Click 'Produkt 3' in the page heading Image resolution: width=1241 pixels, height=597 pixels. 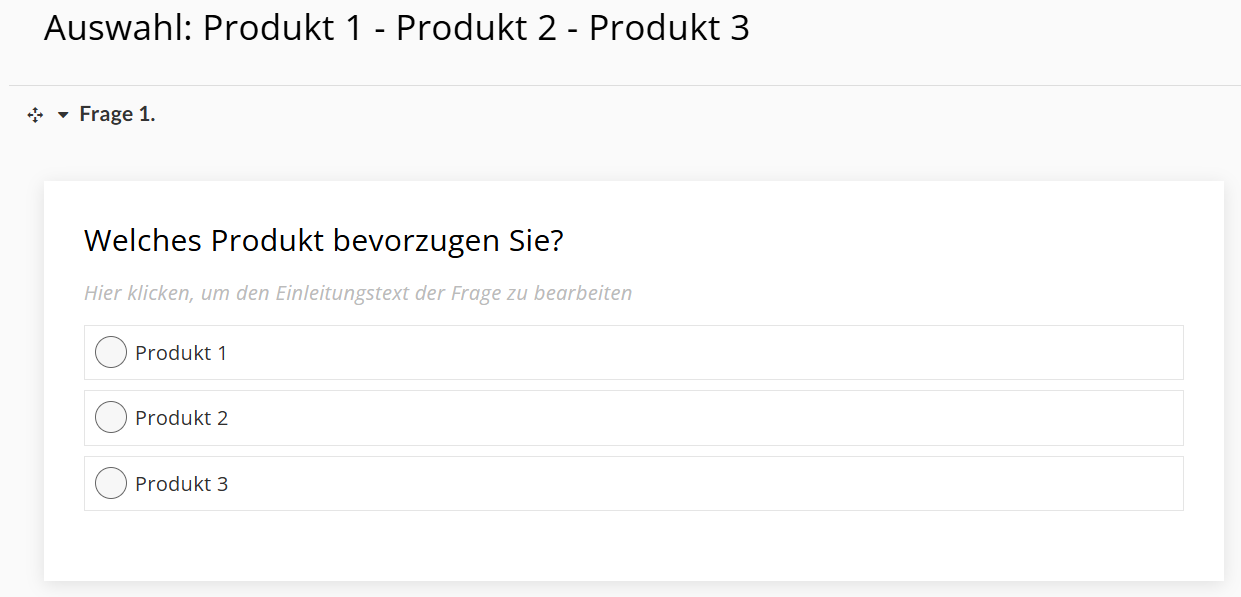tap(668, 28)
